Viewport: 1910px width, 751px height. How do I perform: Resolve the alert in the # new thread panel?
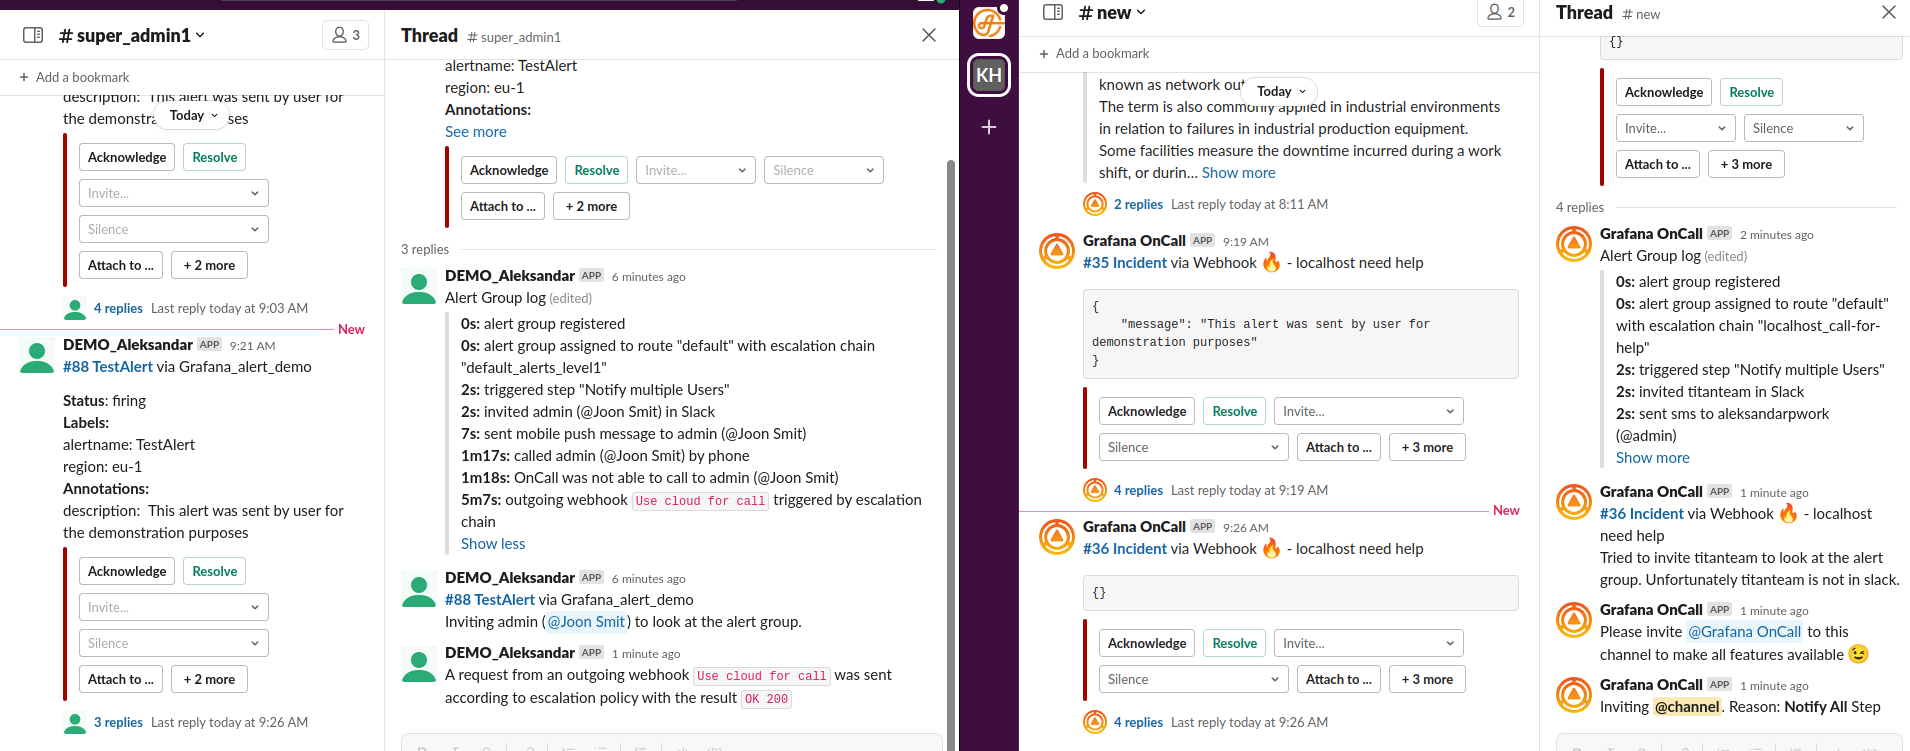point(1752,92)
